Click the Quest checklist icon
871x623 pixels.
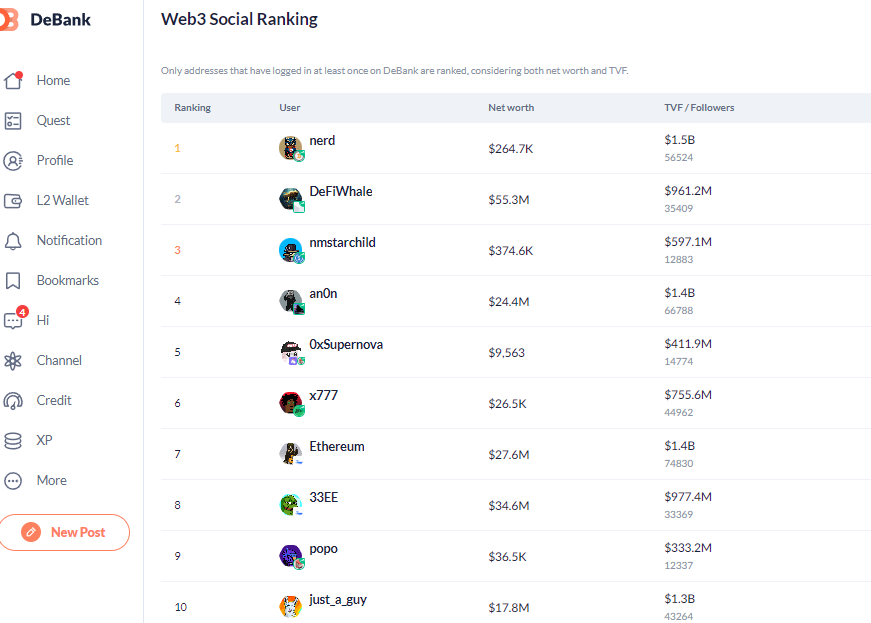point(13,120)
